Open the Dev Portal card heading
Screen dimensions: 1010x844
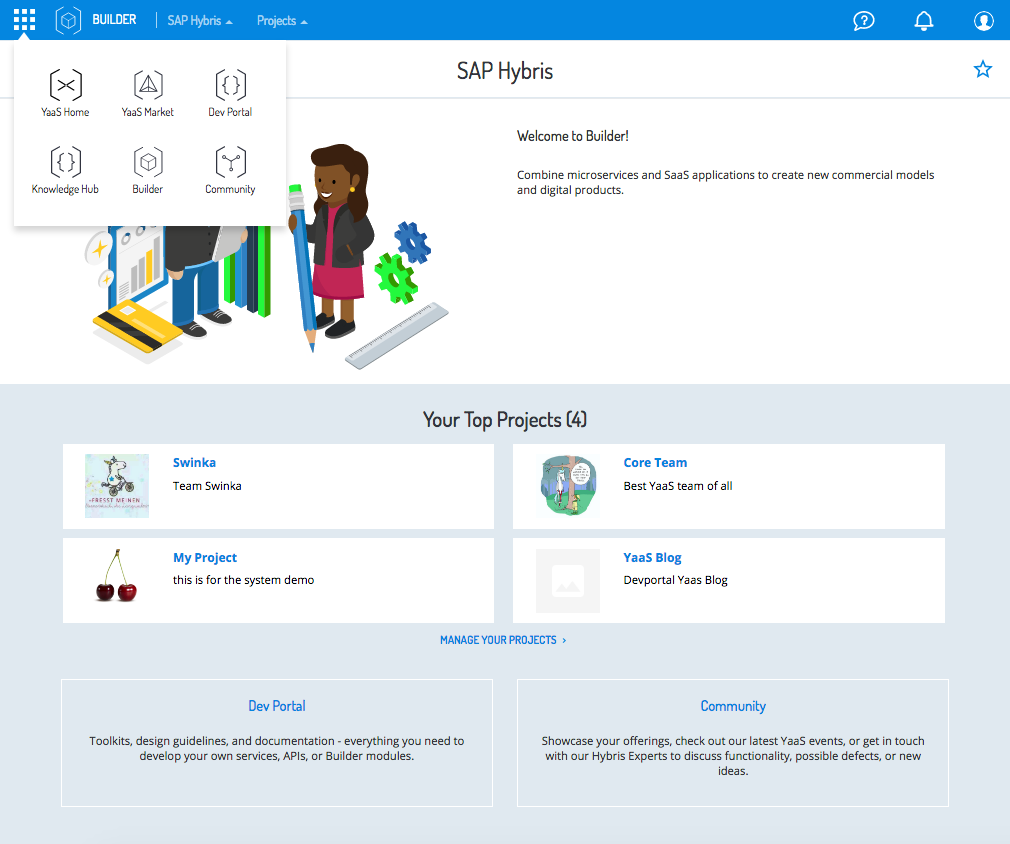277,706
